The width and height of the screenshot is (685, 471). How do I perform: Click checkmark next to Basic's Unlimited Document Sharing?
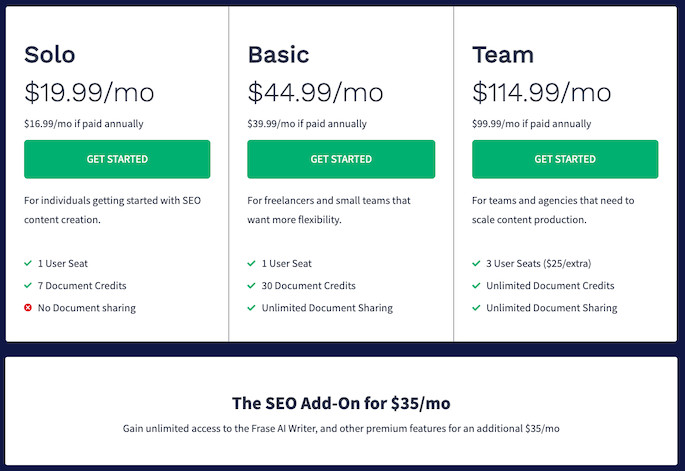click(252, 308)
